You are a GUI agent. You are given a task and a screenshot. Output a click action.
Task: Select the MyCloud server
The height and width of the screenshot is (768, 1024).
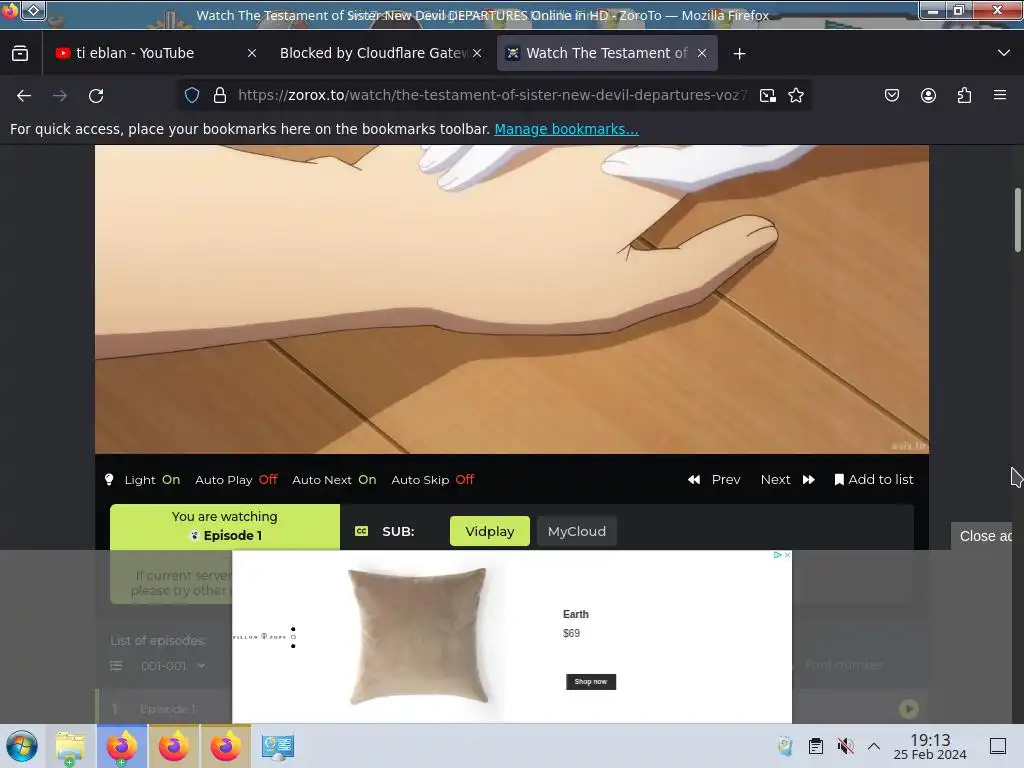click(x=577, y=532)
